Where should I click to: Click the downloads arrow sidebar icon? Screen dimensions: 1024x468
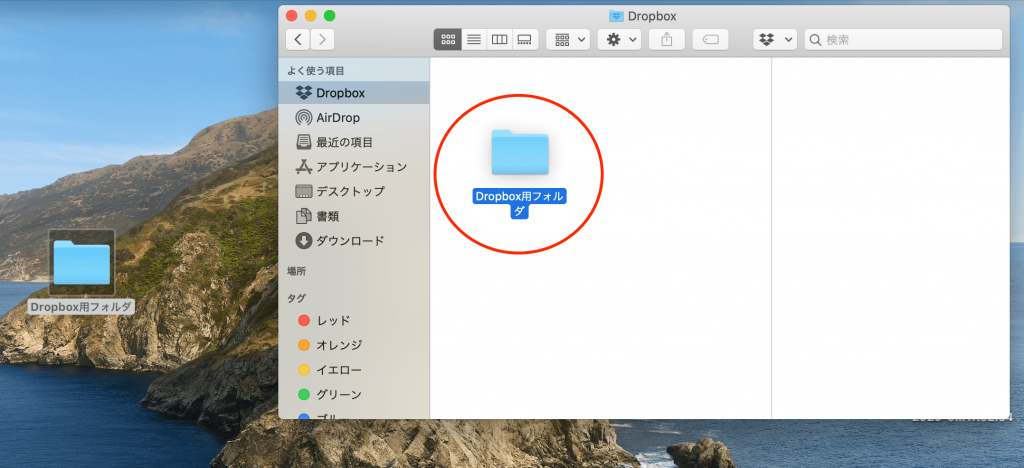point(304,241)
